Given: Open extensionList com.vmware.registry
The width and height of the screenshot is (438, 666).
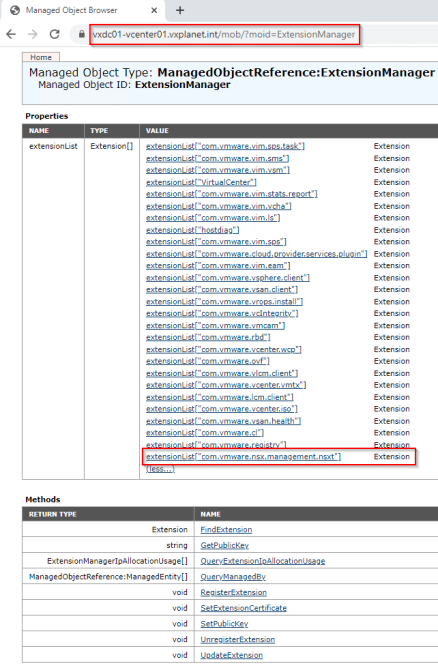Looking at the screenshot, I should (x=216, y=445).
